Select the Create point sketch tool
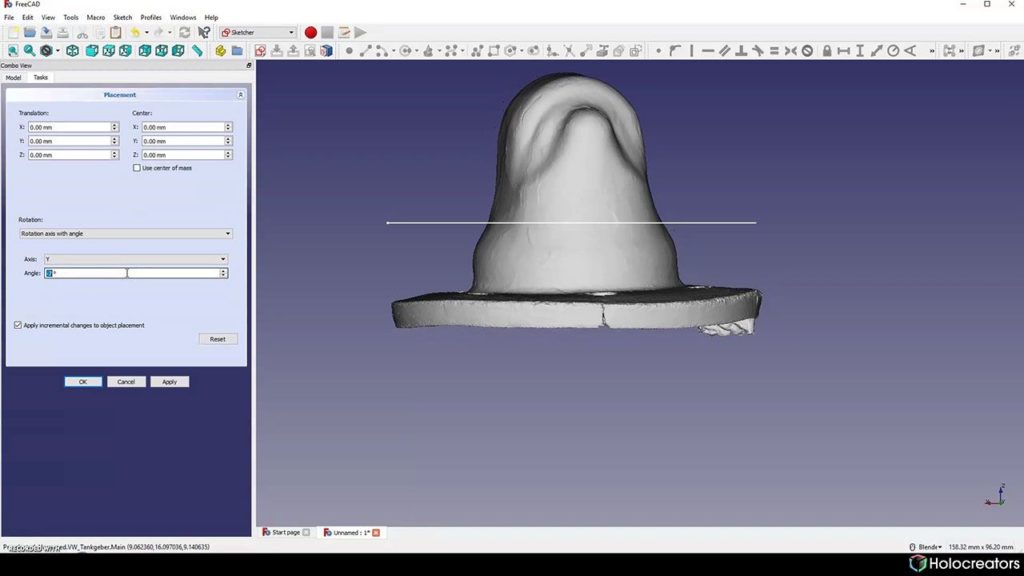Viewport: 1024px width, 576px height. pyautogui.click(x=349, y=51)
